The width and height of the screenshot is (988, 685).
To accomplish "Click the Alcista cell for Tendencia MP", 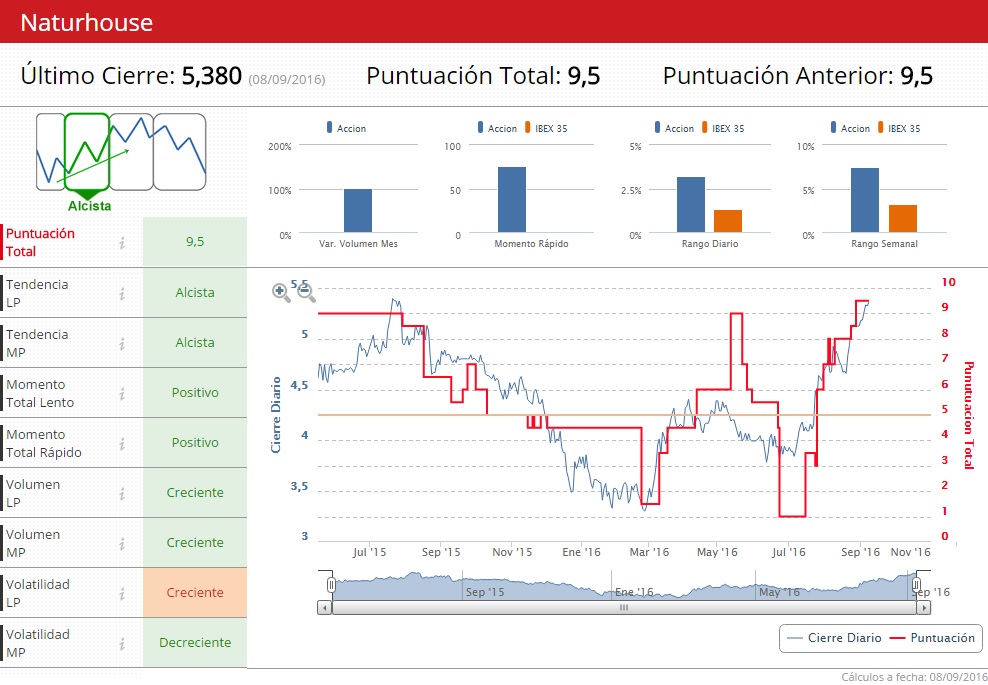I will point(195,343).
